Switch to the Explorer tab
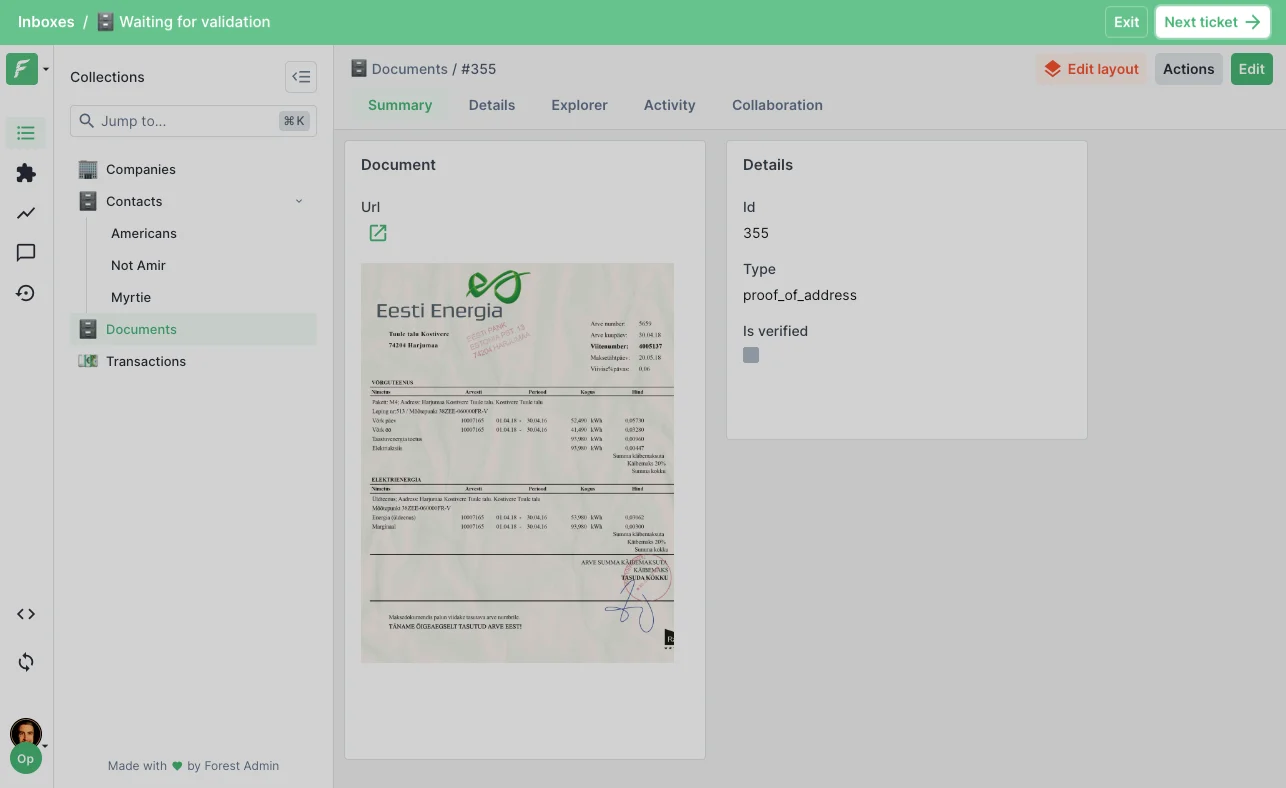The image size is (1286, 788). click(580, 105)
